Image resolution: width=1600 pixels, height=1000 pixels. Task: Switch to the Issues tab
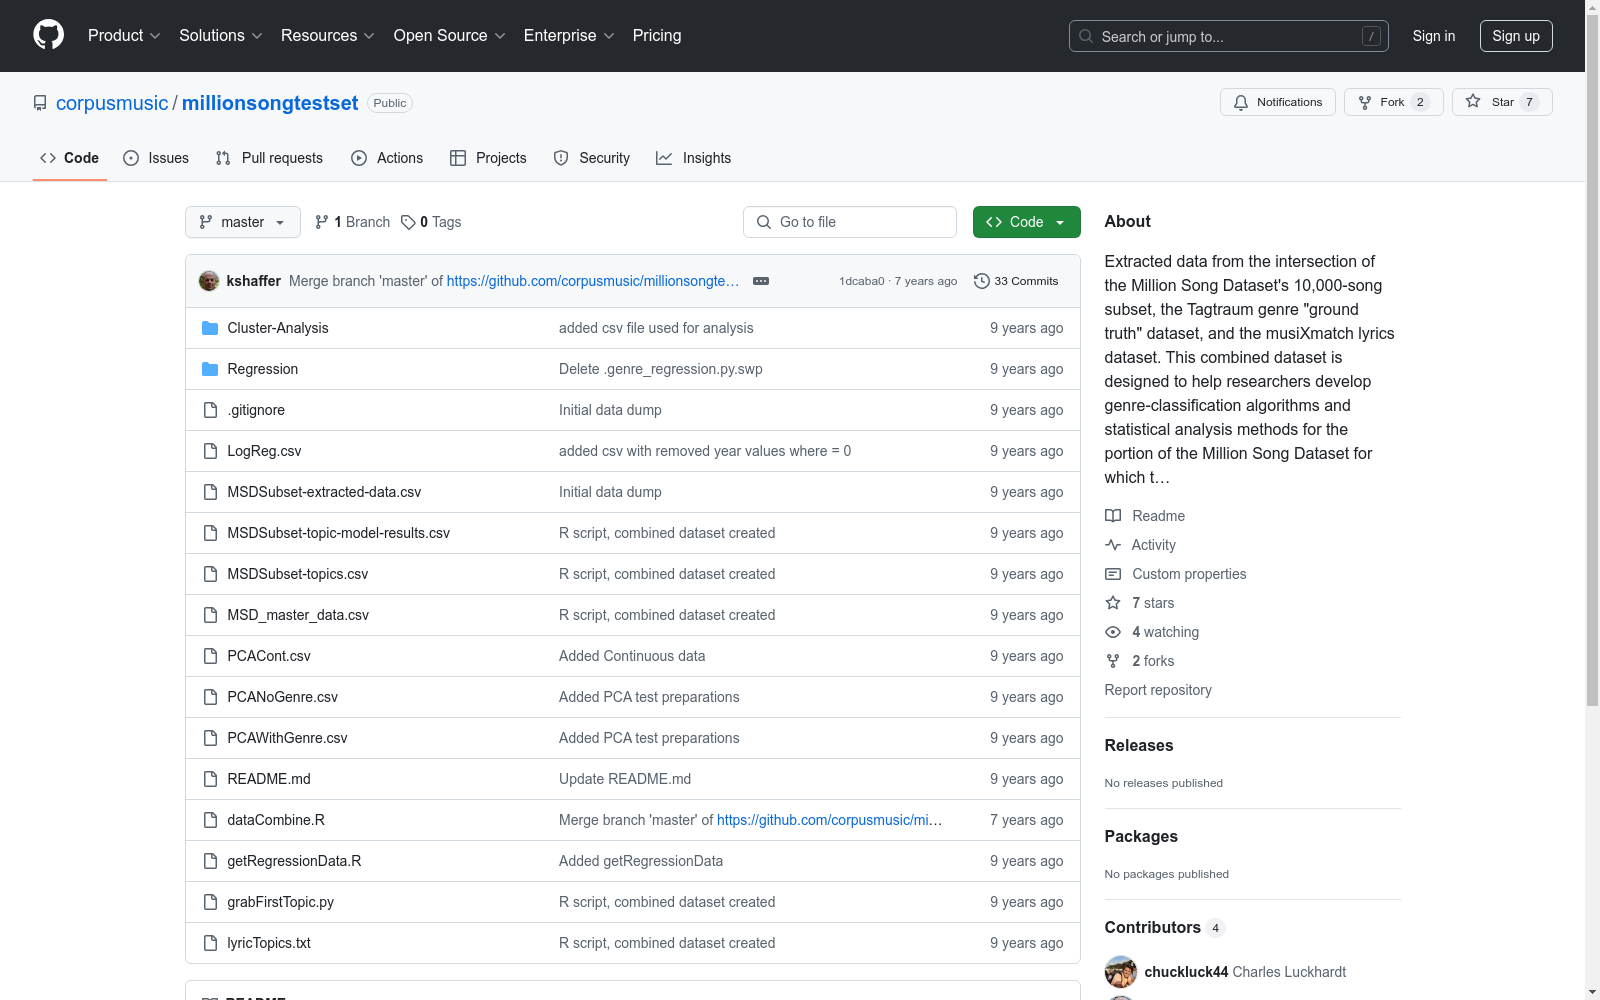156,158
